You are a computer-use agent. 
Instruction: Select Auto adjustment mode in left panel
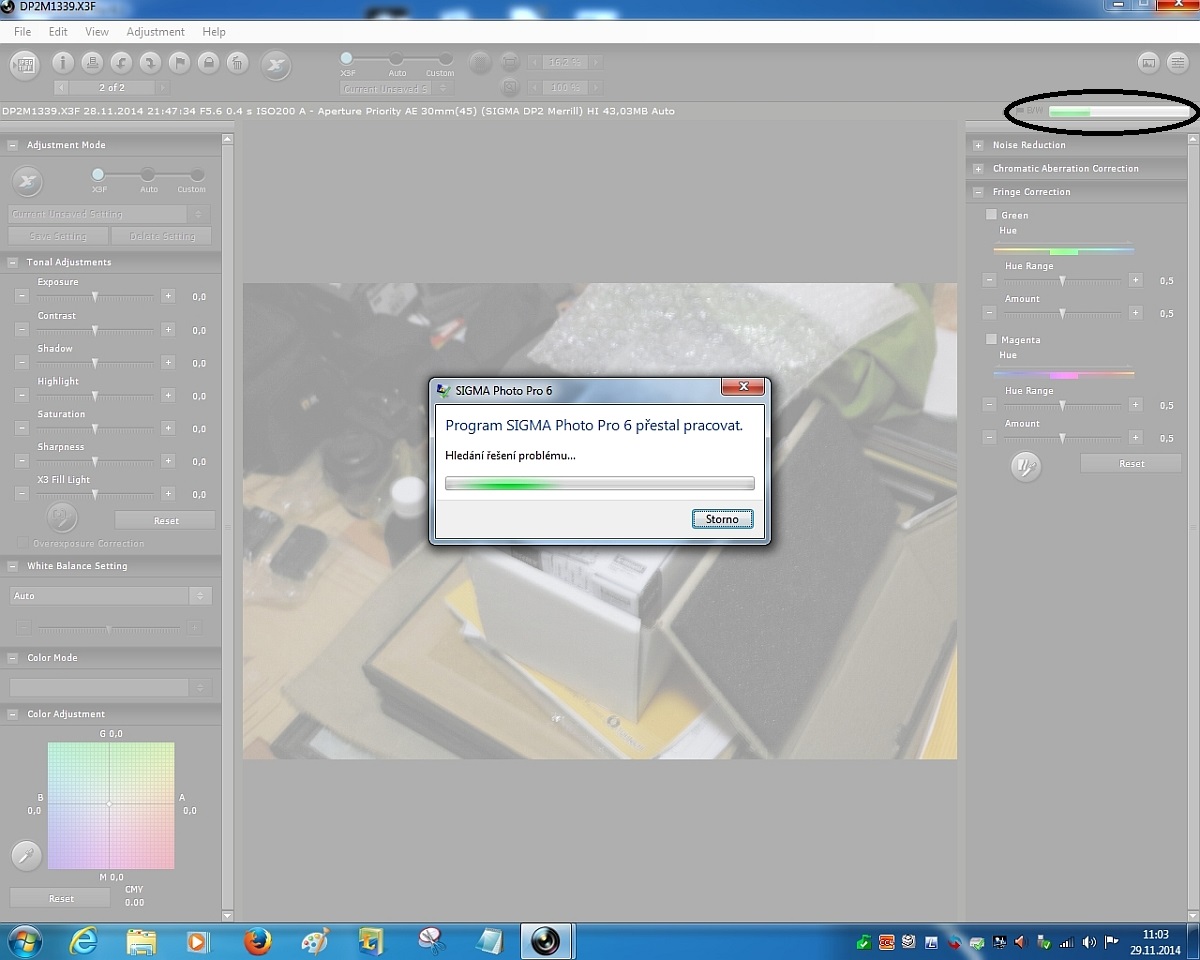tap(148, 175)
